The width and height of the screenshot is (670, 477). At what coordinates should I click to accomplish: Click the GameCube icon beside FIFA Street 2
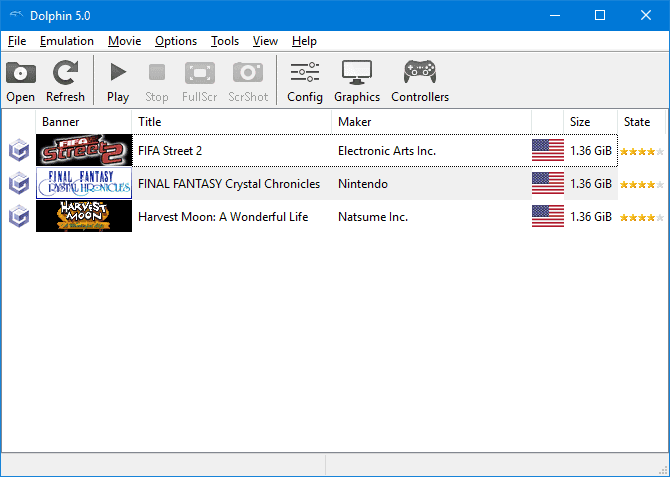coord(19,150)
